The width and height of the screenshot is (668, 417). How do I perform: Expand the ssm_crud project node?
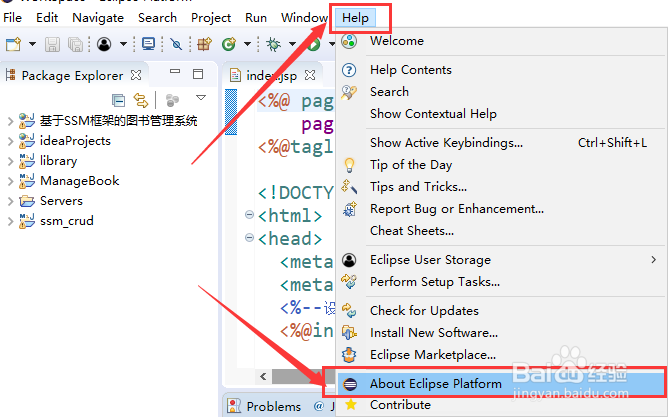pos(11,221)
